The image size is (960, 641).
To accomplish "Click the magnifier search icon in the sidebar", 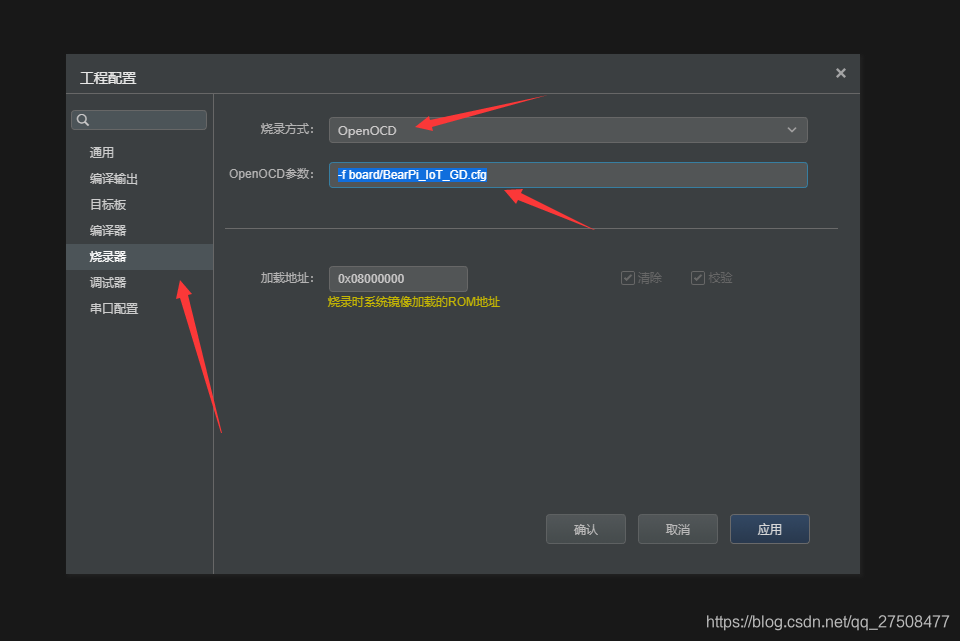I will [82, 119].
